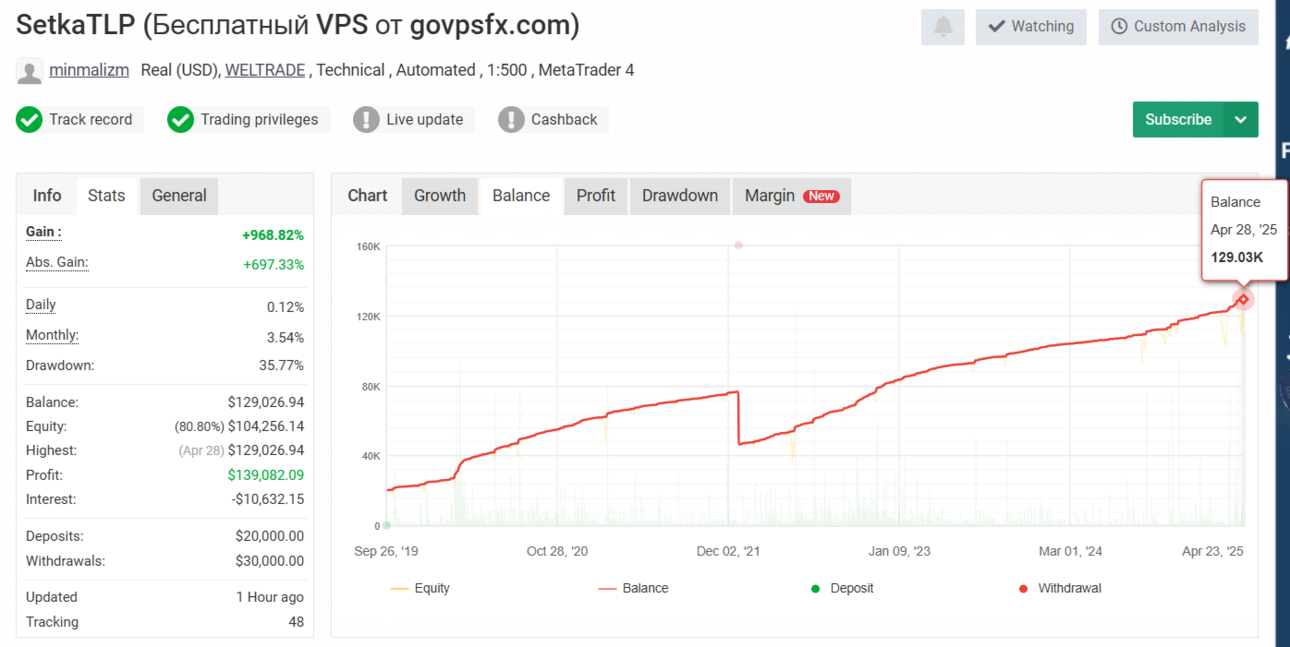This screenshot has width=1290, height=647.
Task: Toggle the Deposit legend series
Action: coord(842,588)
